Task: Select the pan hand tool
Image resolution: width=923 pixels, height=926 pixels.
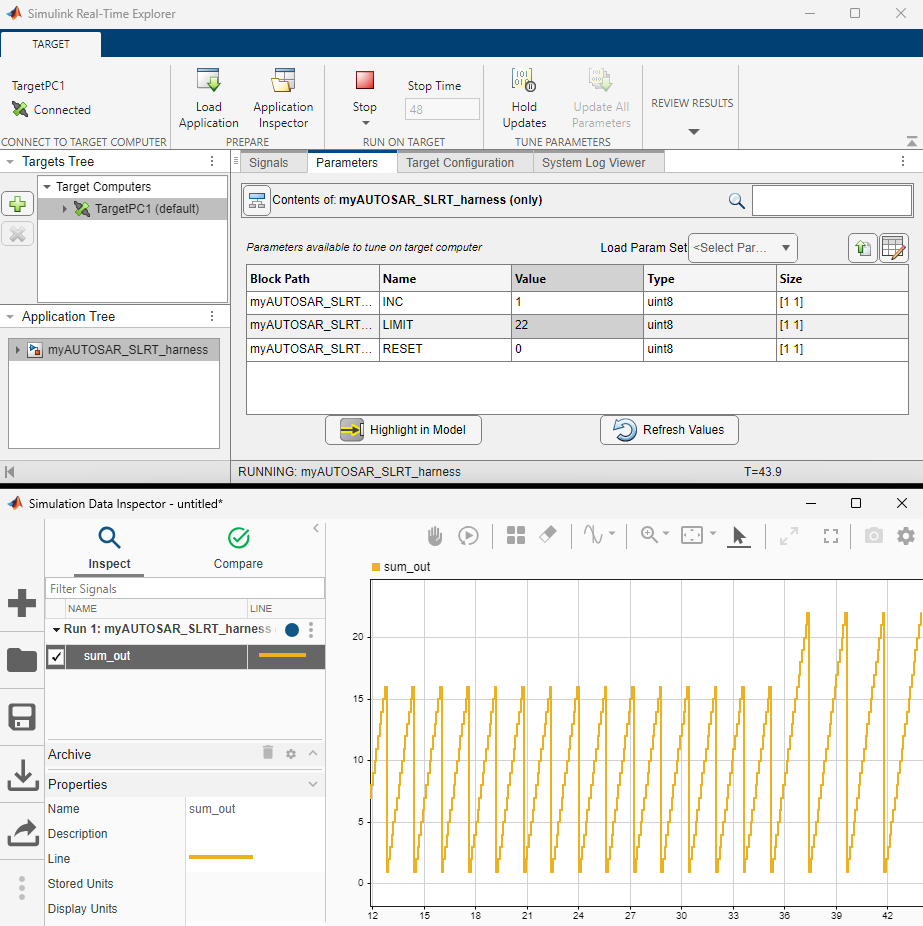Action: 435,536
